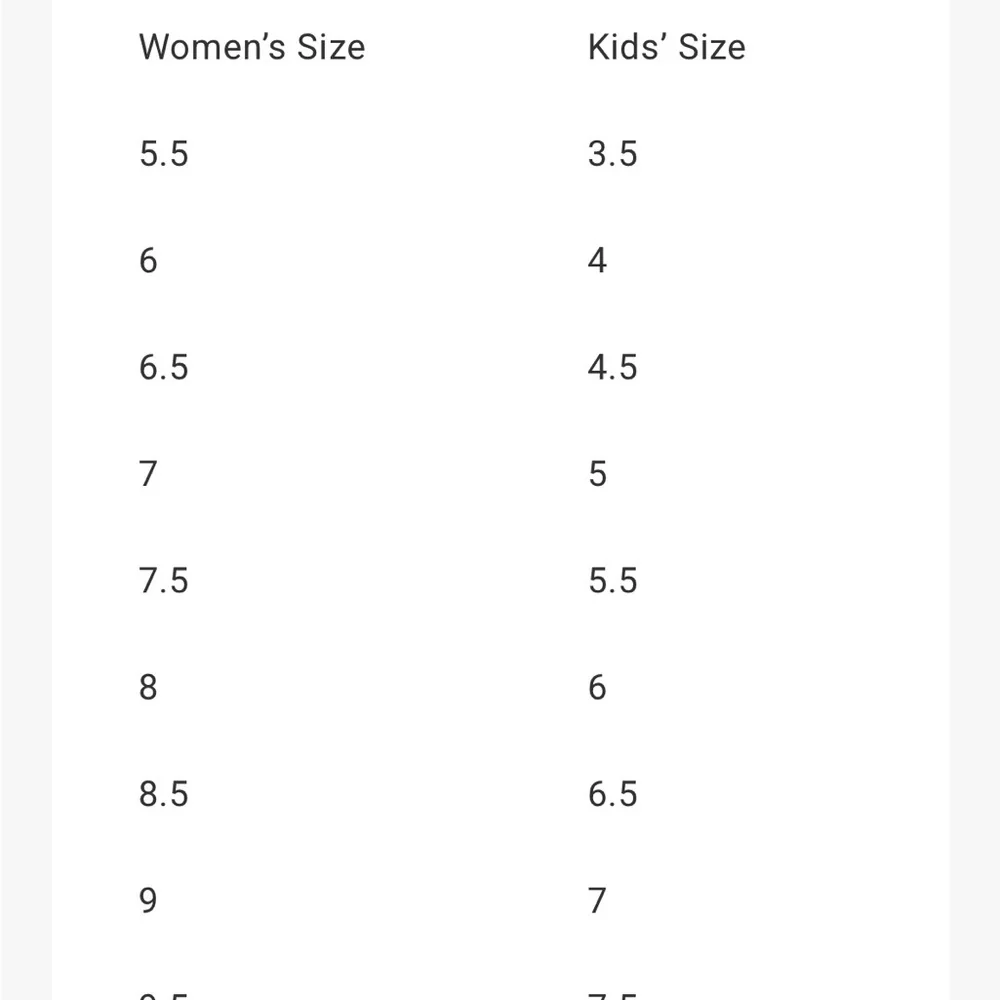Select partially visible women's size 9.5
The image size is (1000, 1000).
(164, 994)
